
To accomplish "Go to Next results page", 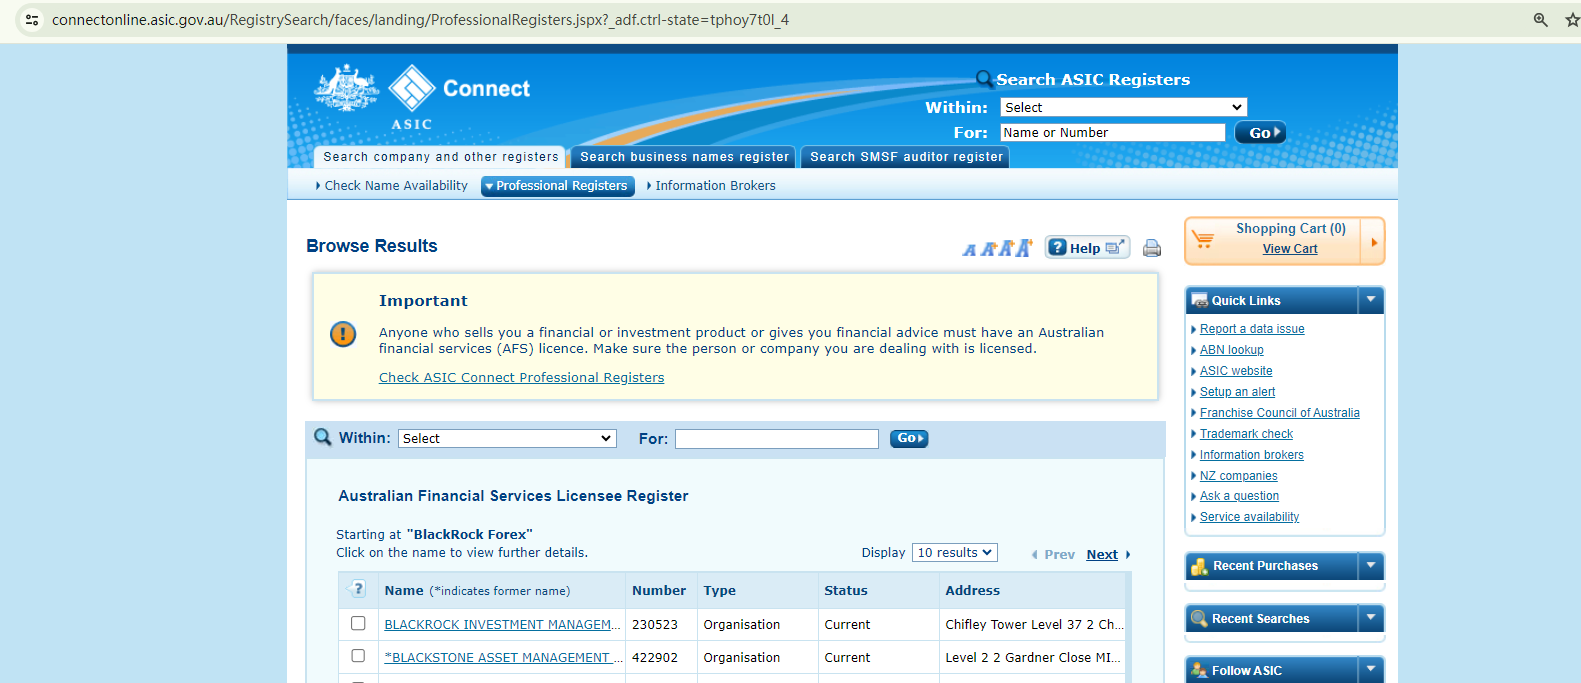I will (1102, 554).
